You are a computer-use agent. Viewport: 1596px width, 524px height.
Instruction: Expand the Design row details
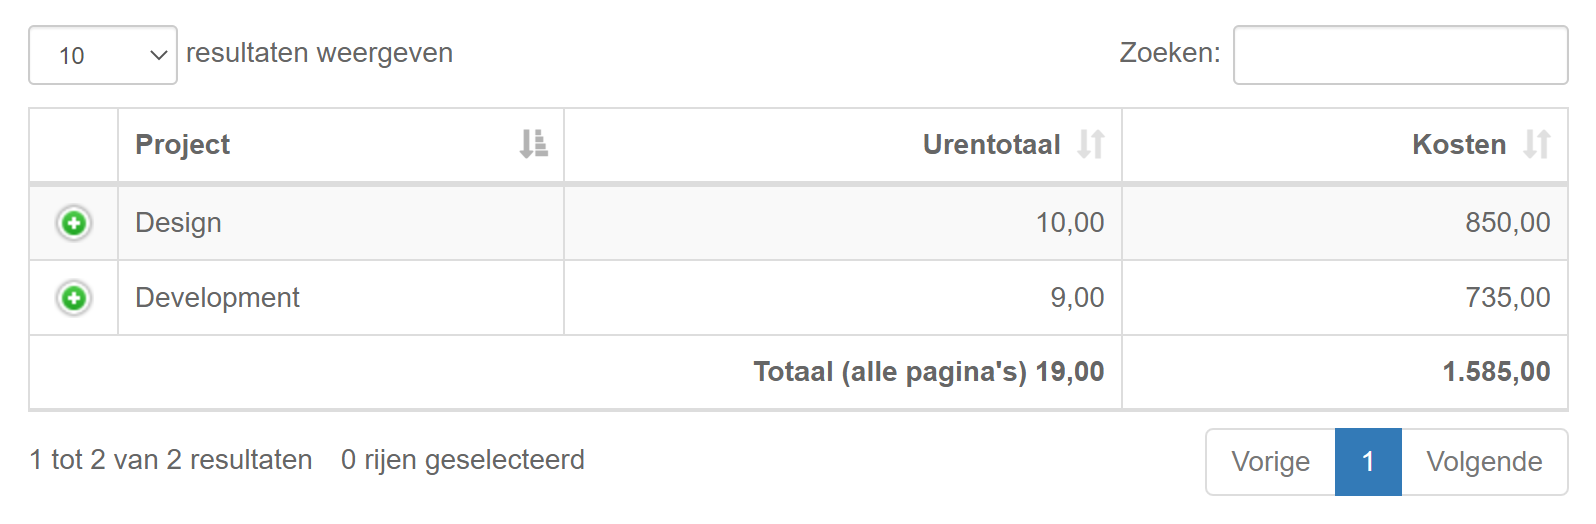[x=73, y=223]
